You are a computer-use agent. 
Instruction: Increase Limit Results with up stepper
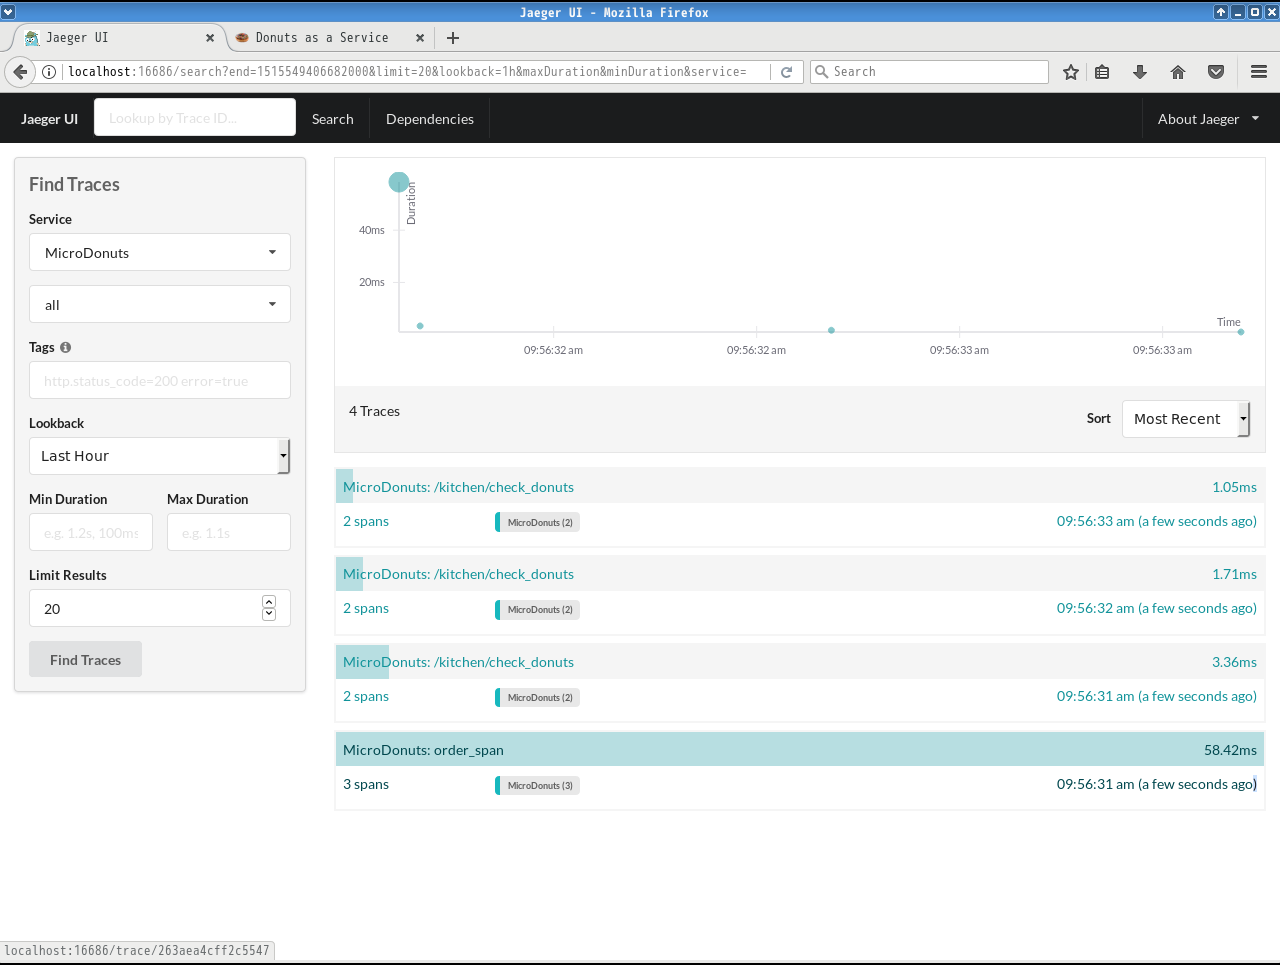click(x=269, y=602)
